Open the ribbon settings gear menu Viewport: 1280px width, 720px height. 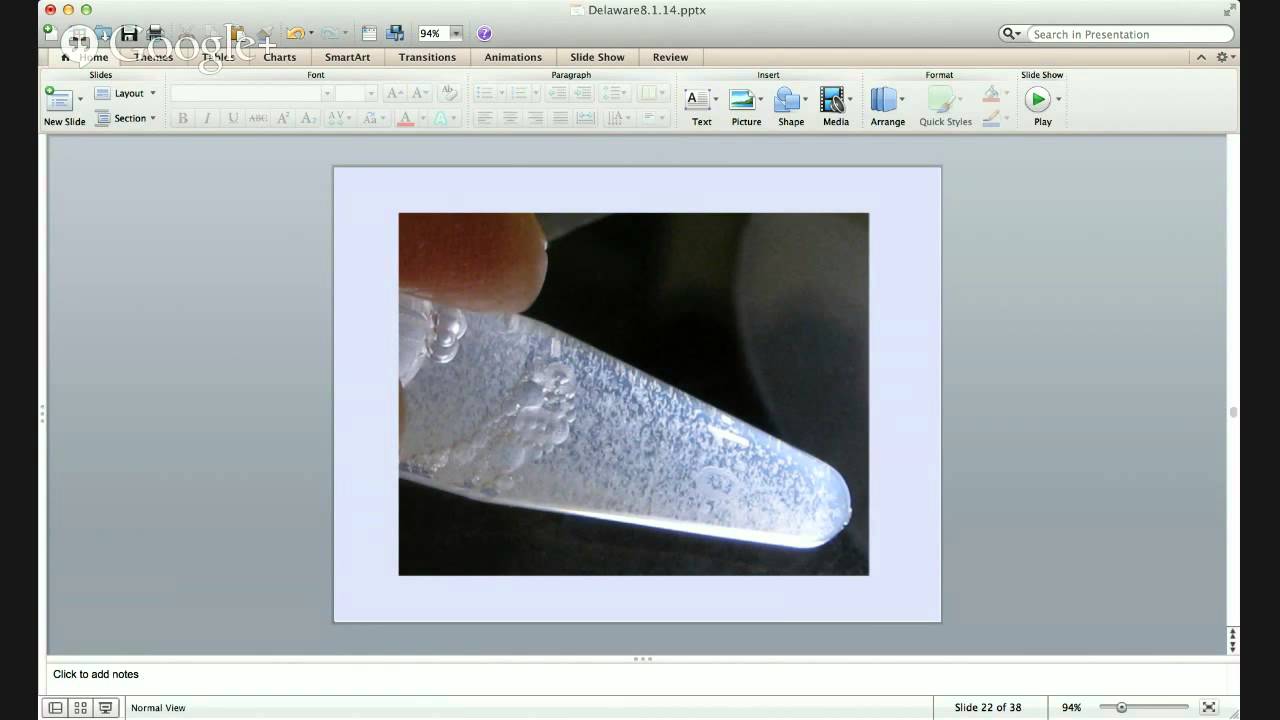1224,57
